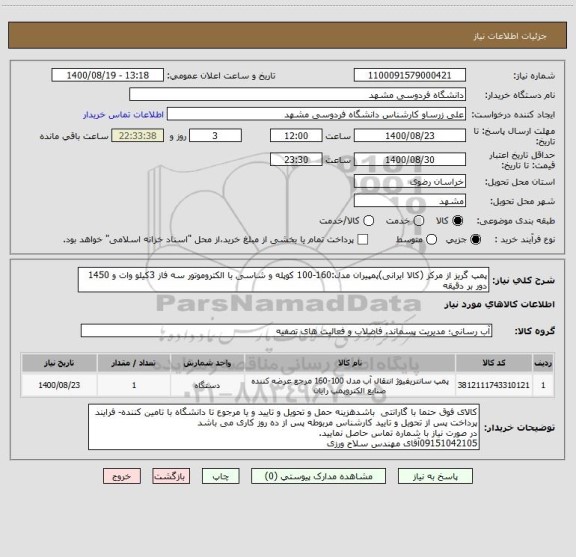
Task: Click the بازگشت back button
Action: pyautogui.click(x=171, y=476)
